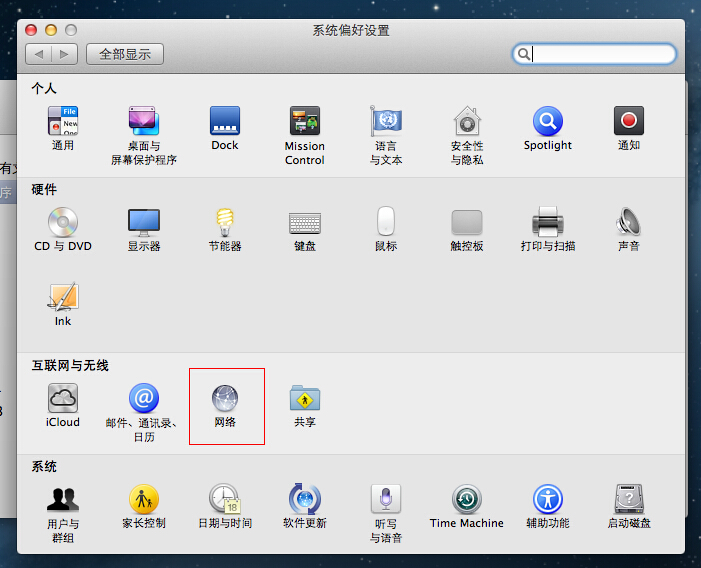This screenshot has width=701, height=568.
Task: Focus the preferences search field
Action: [594, 54]
